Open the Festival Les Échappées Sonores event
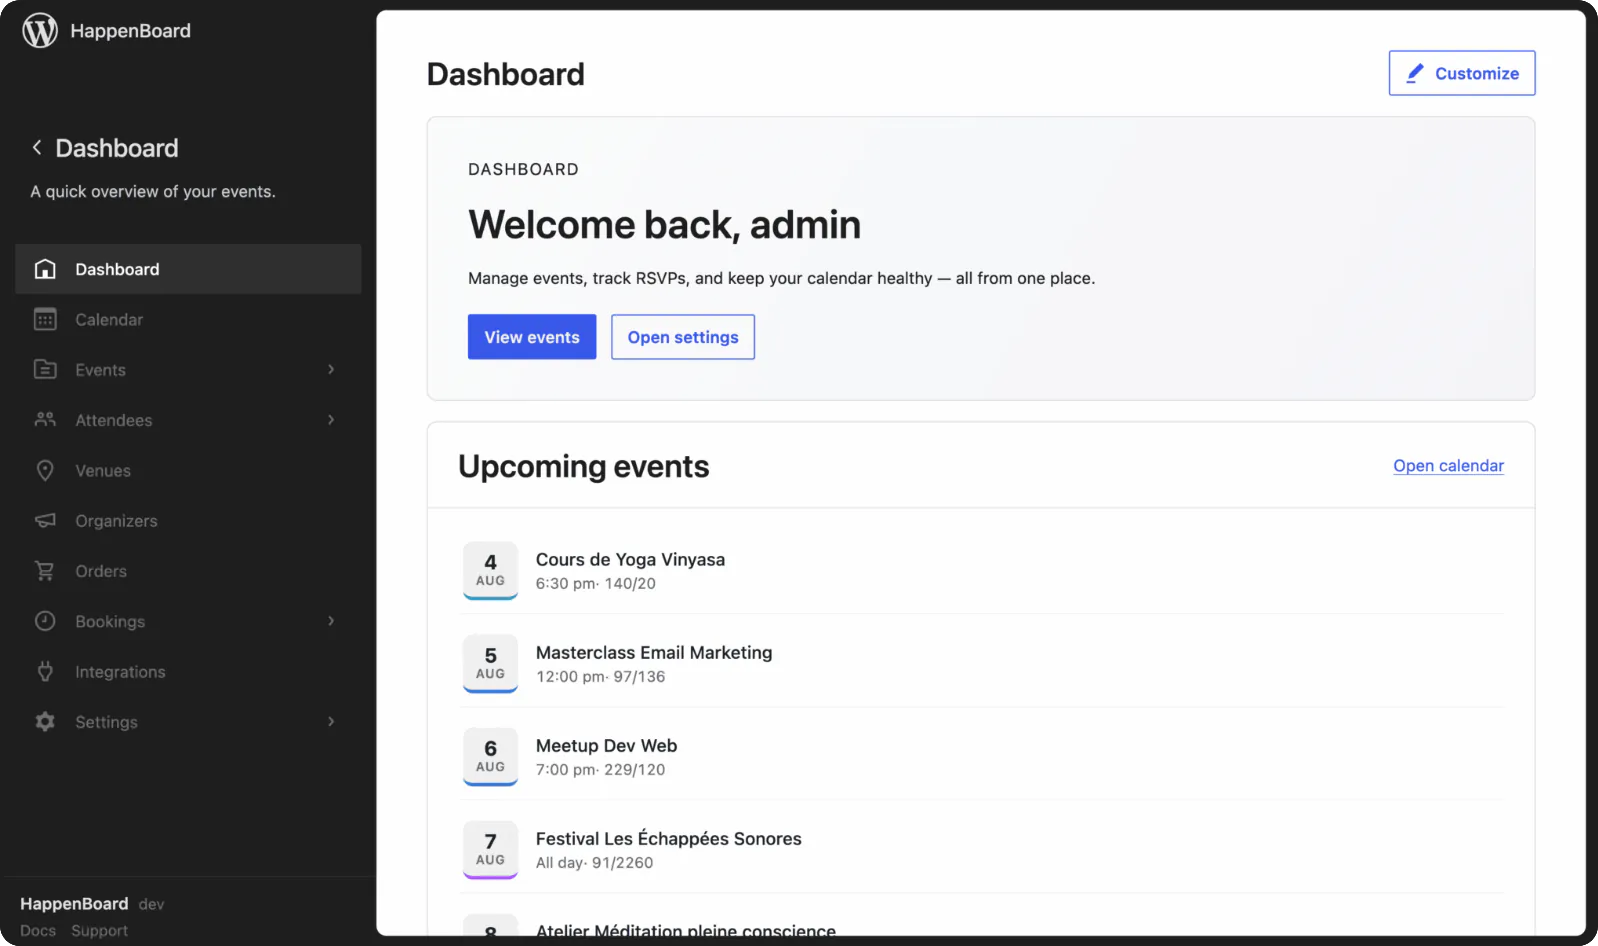Screen dimensions: 1598x946 [x=669, y=839]
